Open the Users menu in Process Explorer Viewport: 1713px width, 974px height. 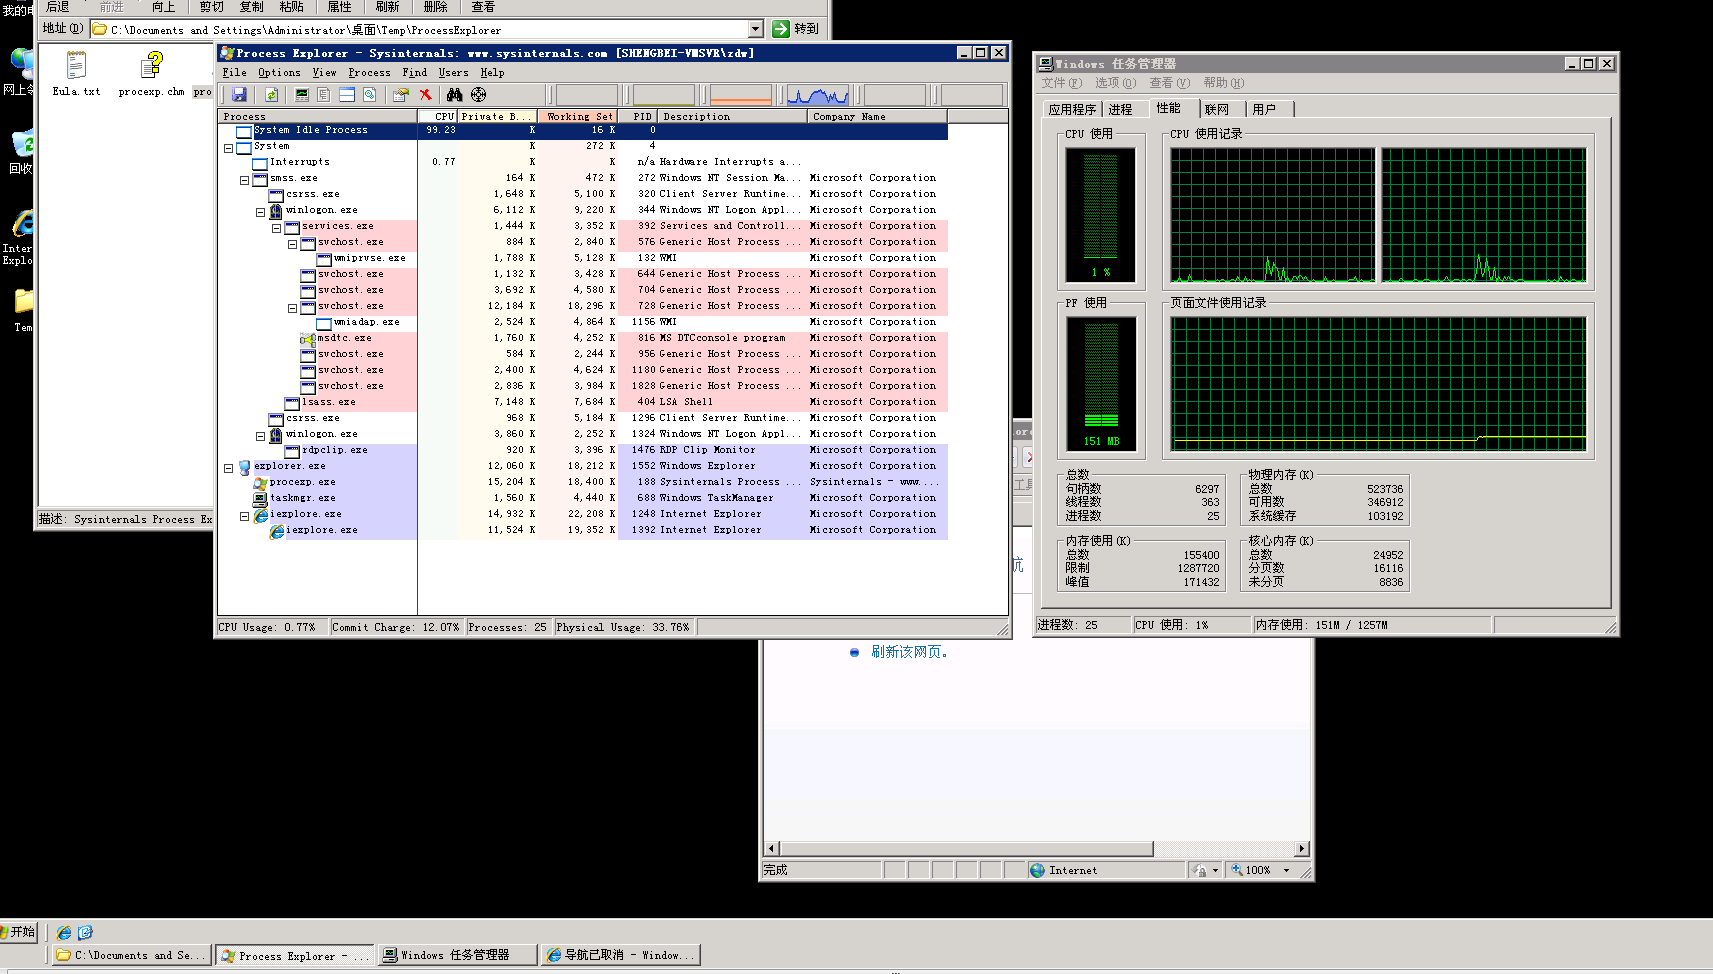(x=453, y=73)
